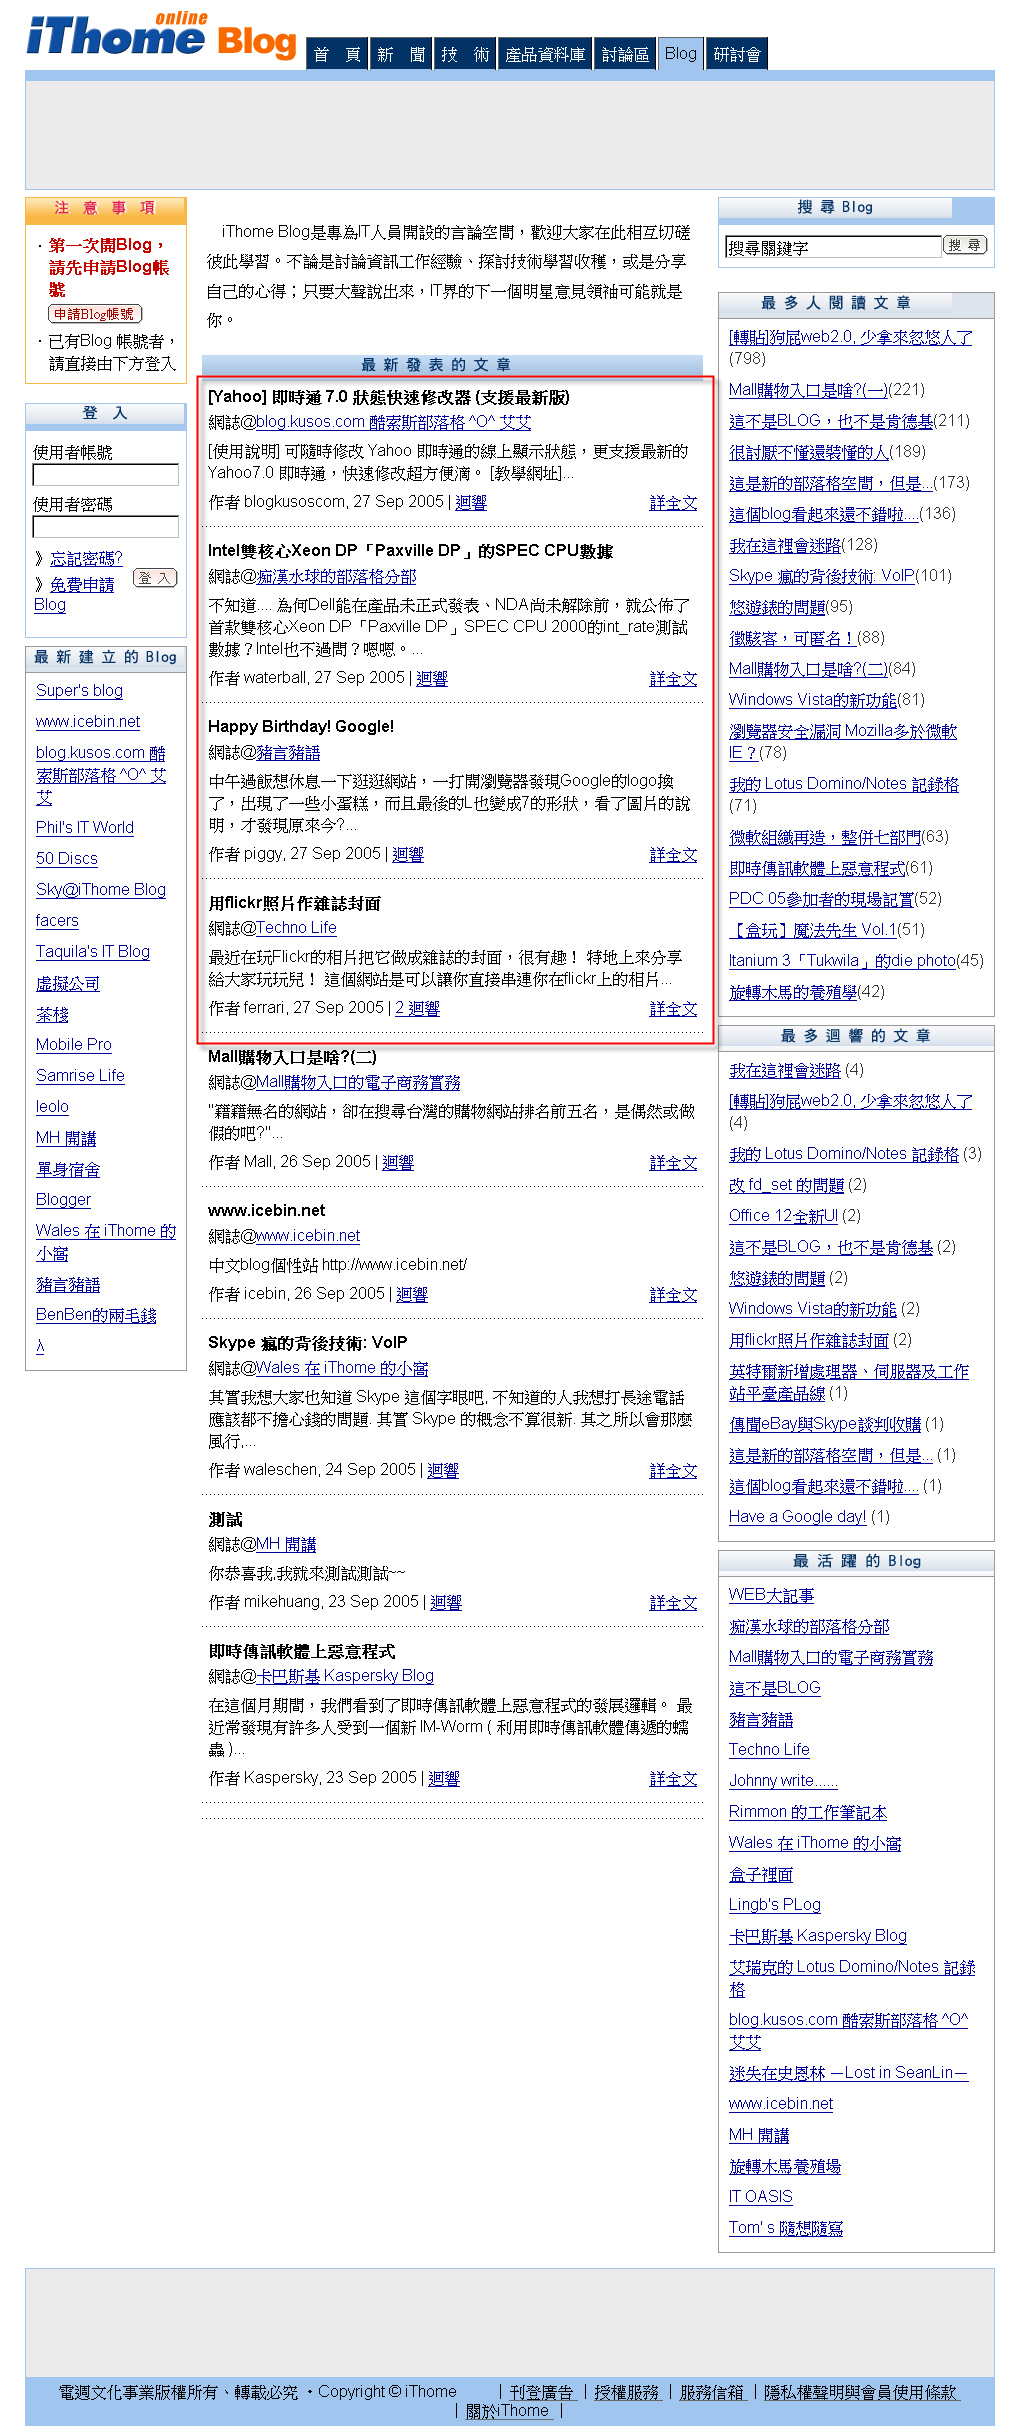
Task: Focus the 使用者帳號 input field
Action: [x=106, y=475]
